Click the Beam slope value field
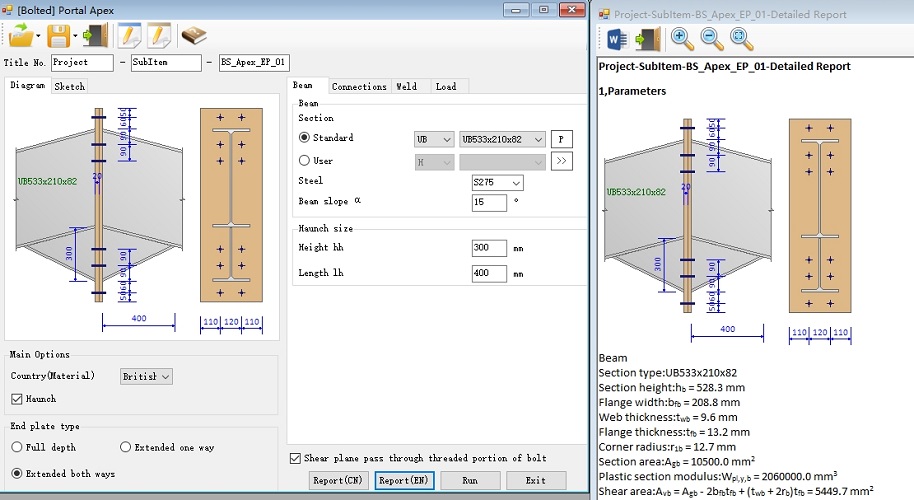This screenshot has width=914, height=500. [489, 202]
